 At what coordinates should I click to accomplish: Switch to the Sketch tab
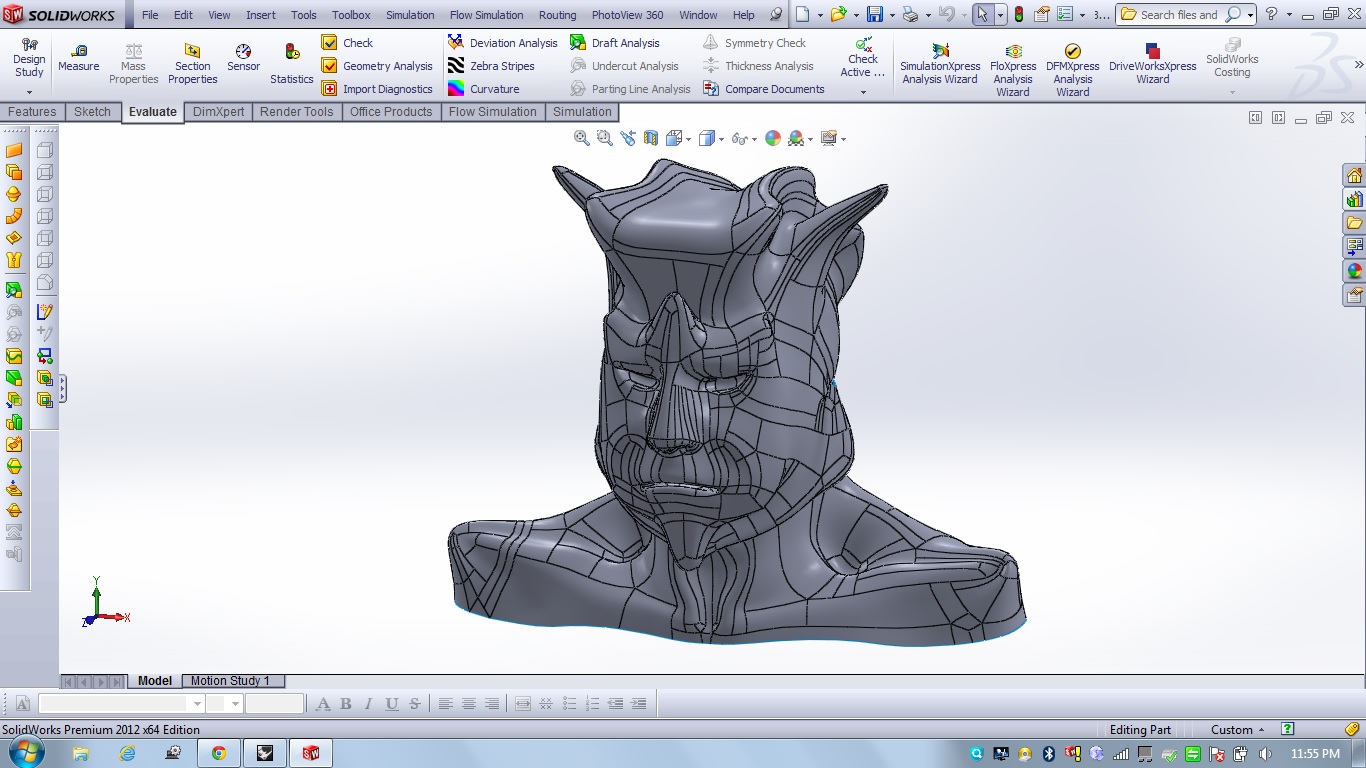click(92, 112)
